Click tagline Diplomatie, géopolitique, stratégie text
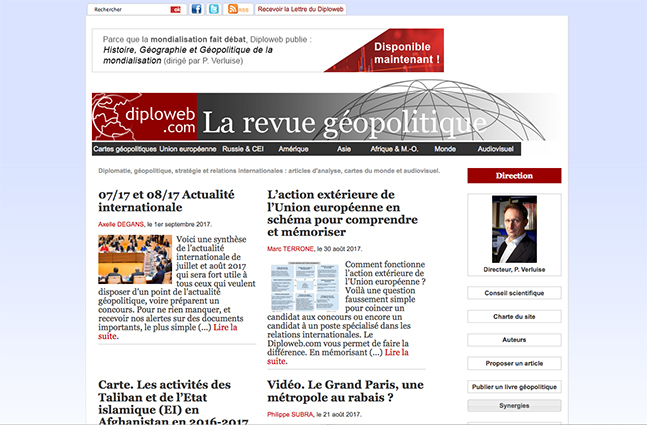The width and height of the screenshot is (647, 425). (269, 170)
